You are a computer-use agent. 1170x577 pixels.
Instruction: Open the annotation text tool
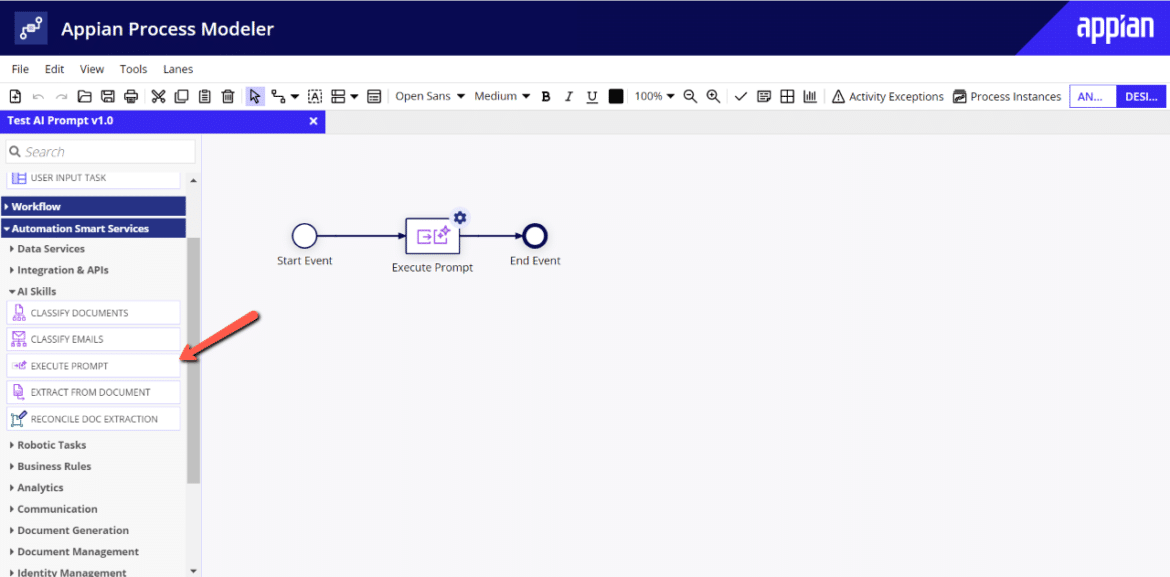coord(314,95)
